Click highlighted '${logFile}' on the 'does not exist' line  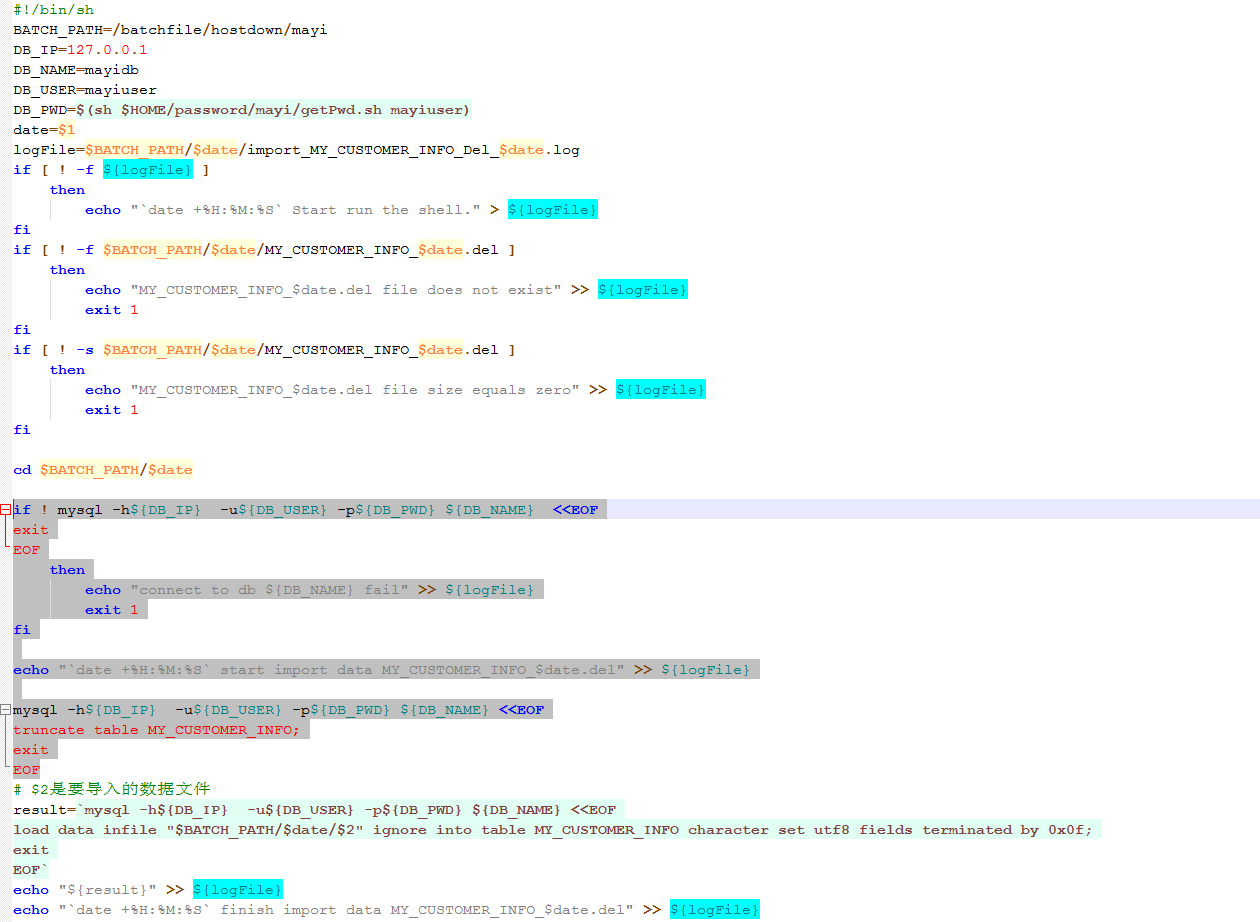coord(642,290)
